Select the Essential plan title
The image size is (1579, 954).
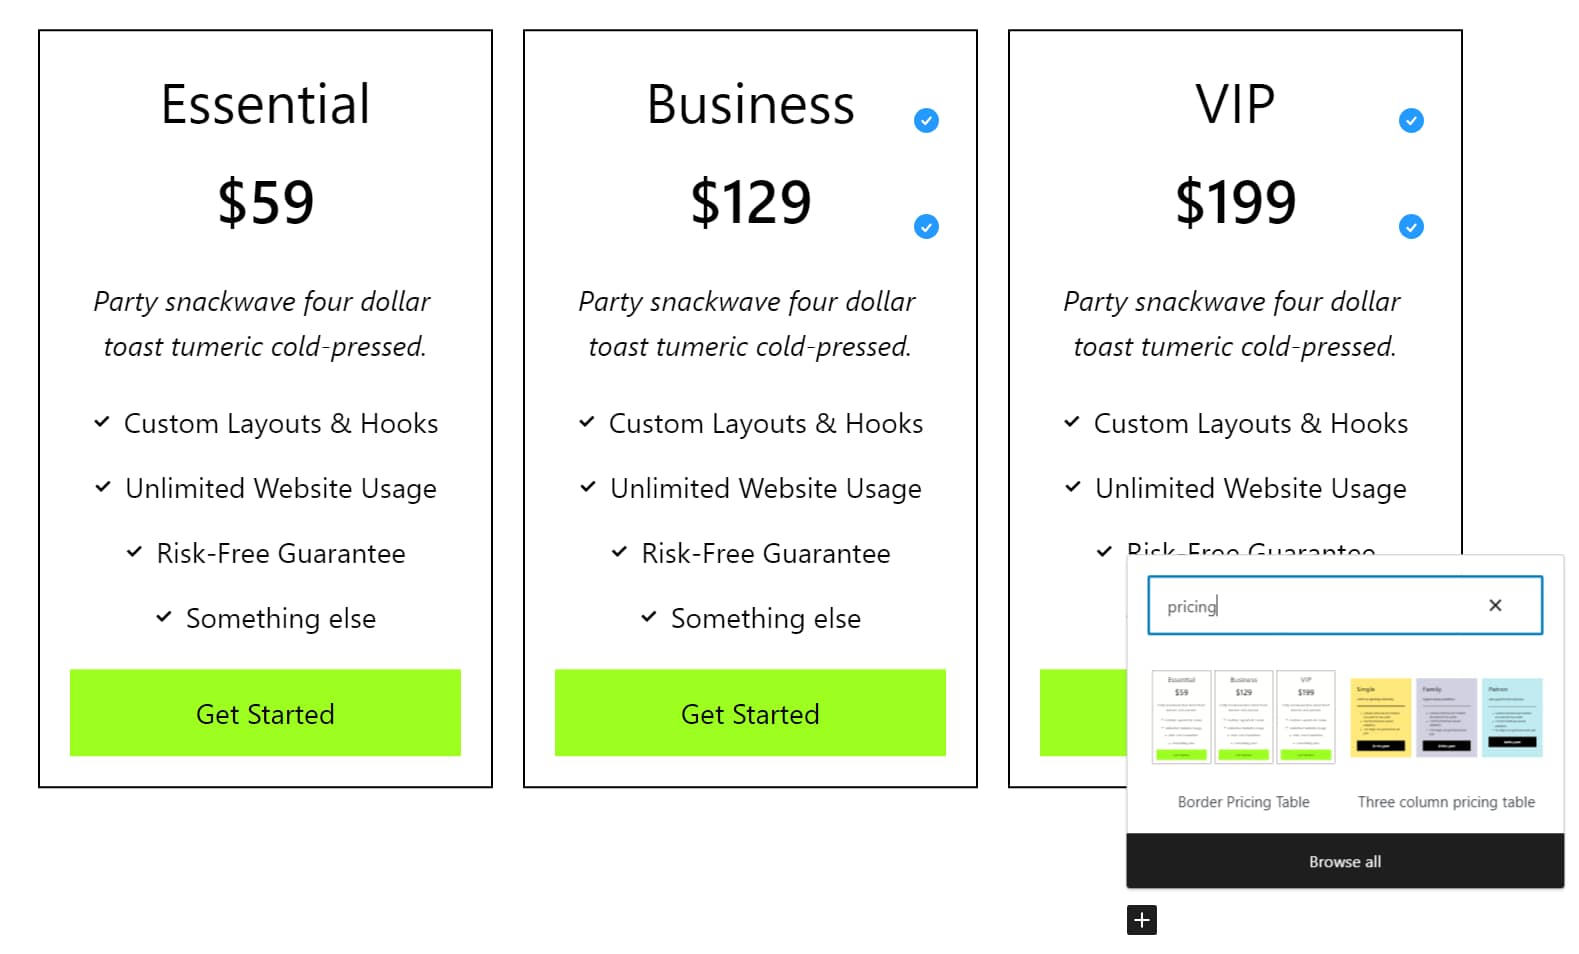pyautogui.click(x=264, y=102)
